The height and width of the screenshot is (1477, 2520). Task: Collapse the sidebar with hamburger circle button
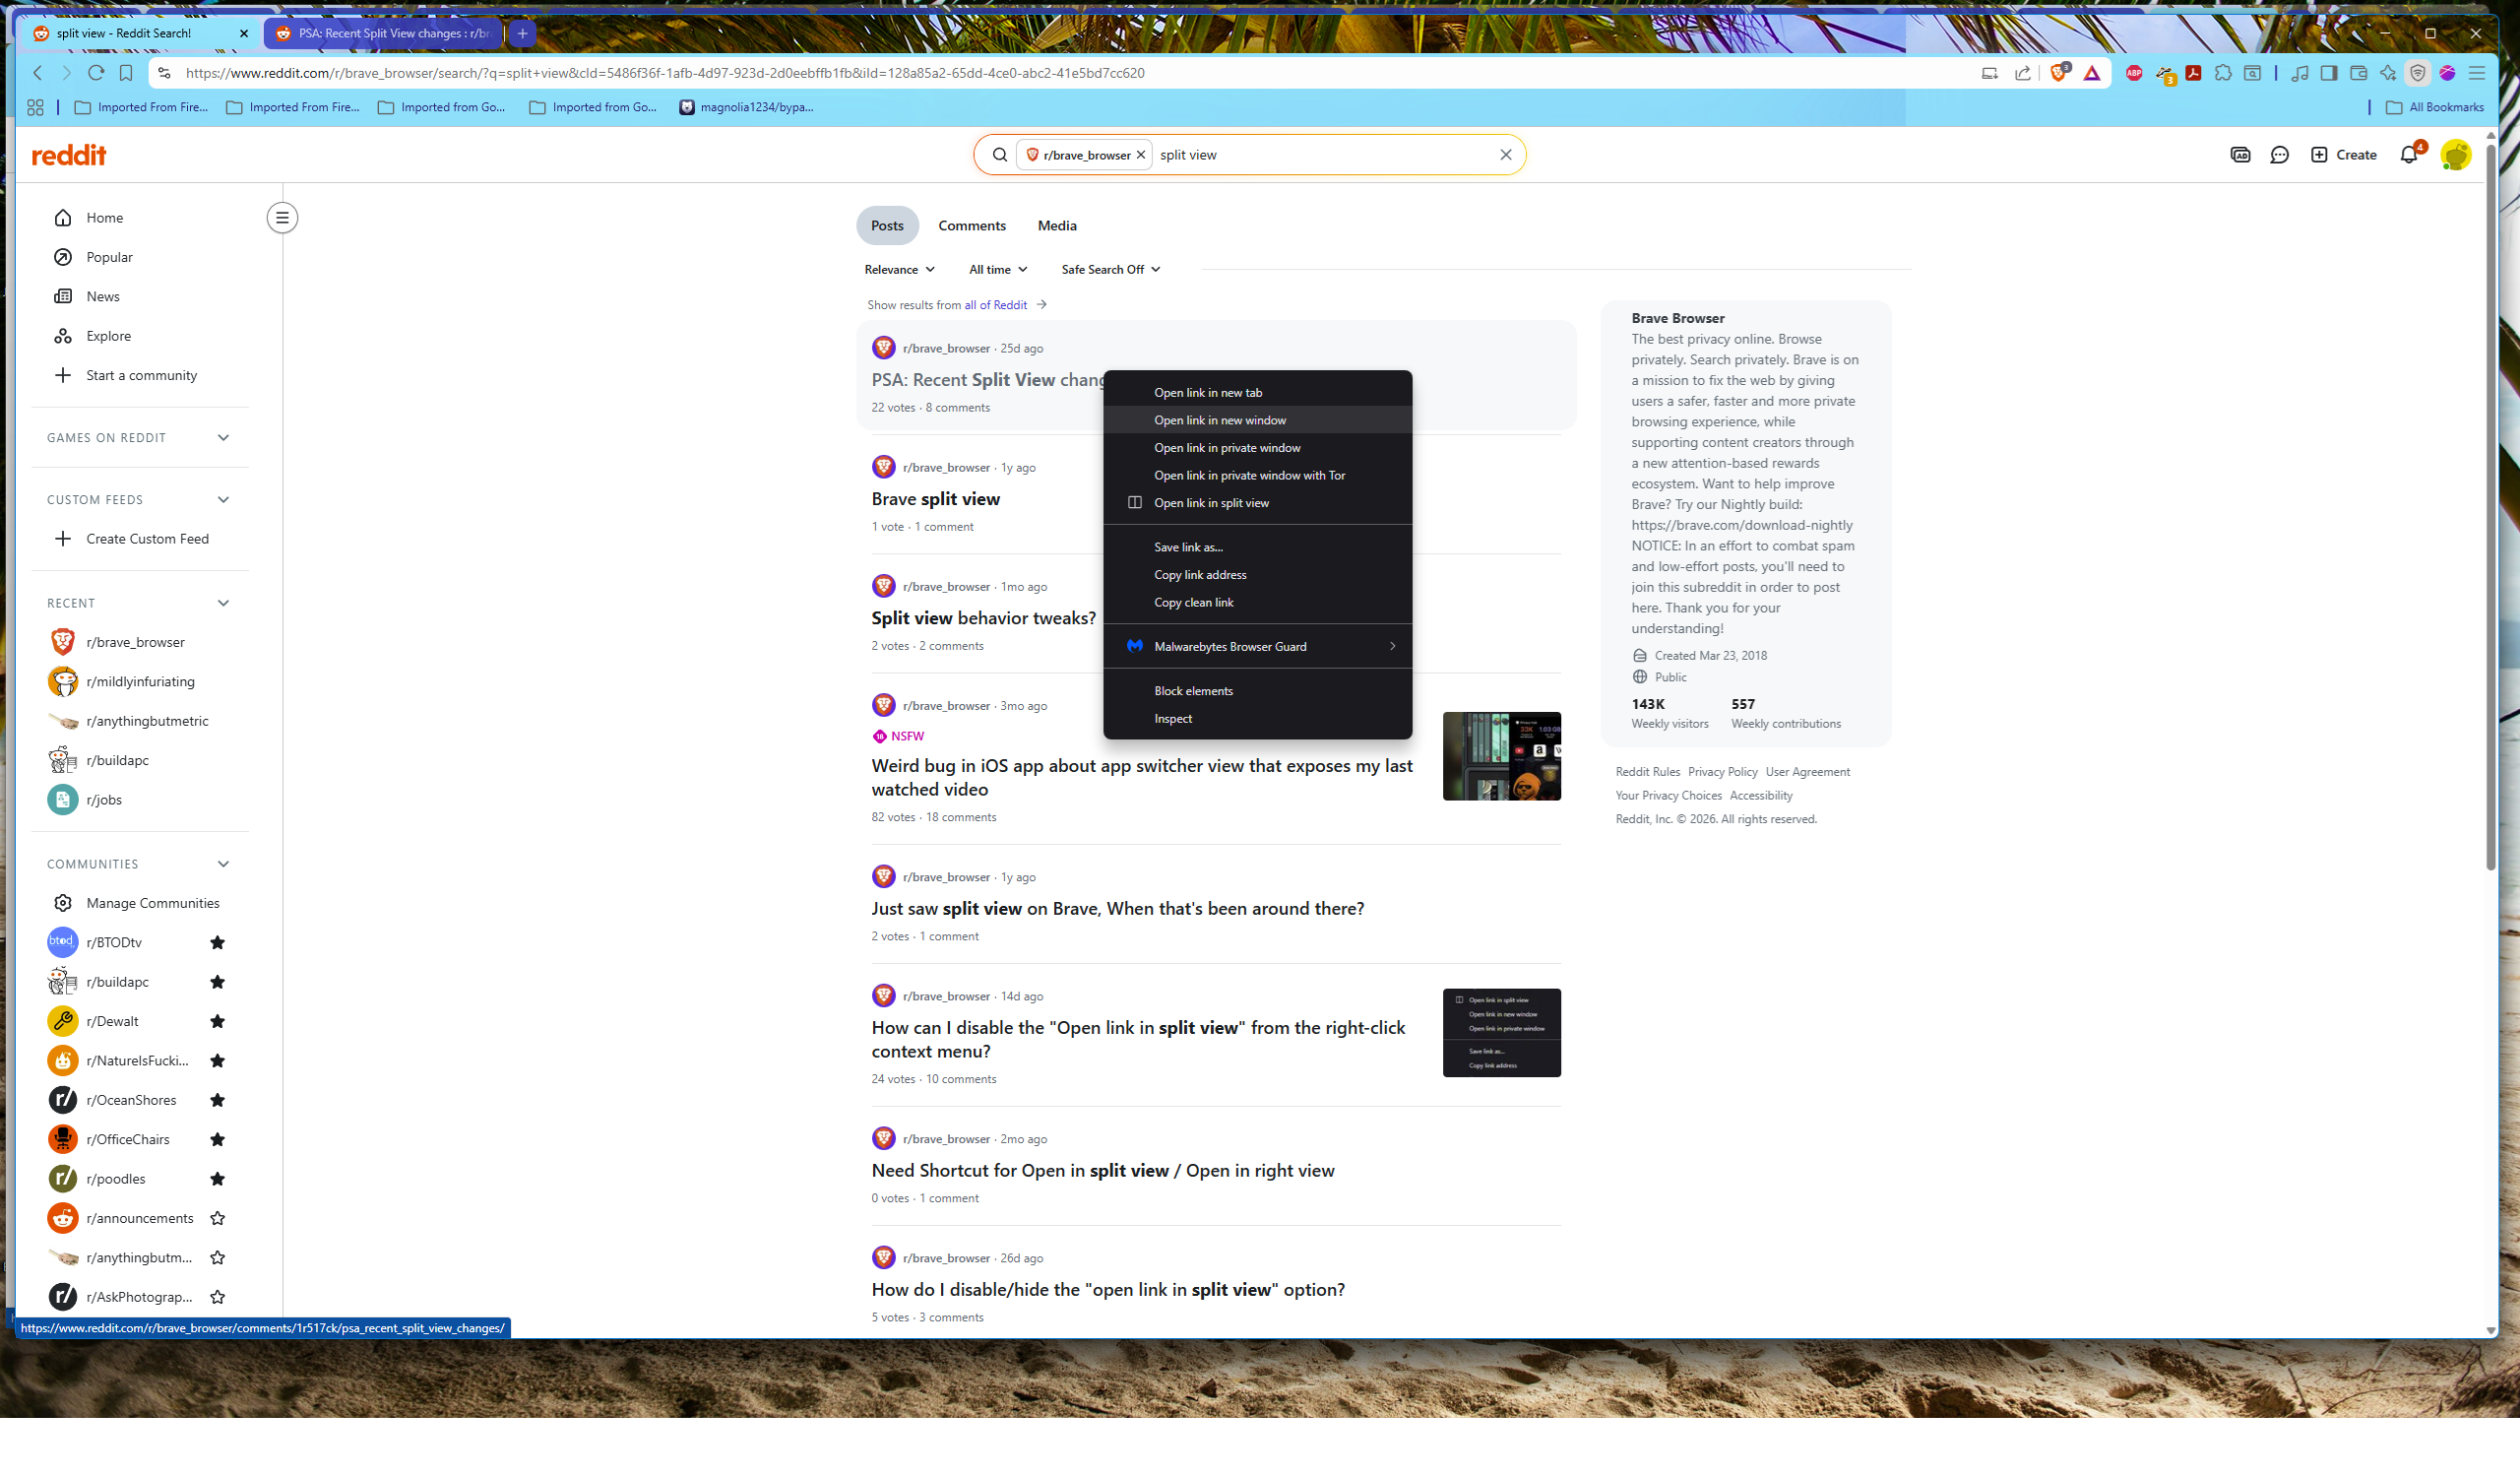[x=282, y=218]
